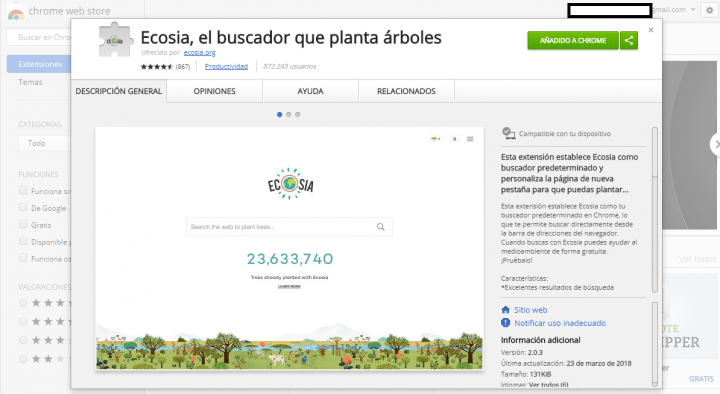Click the Sitio web house icon

(506, 310)
